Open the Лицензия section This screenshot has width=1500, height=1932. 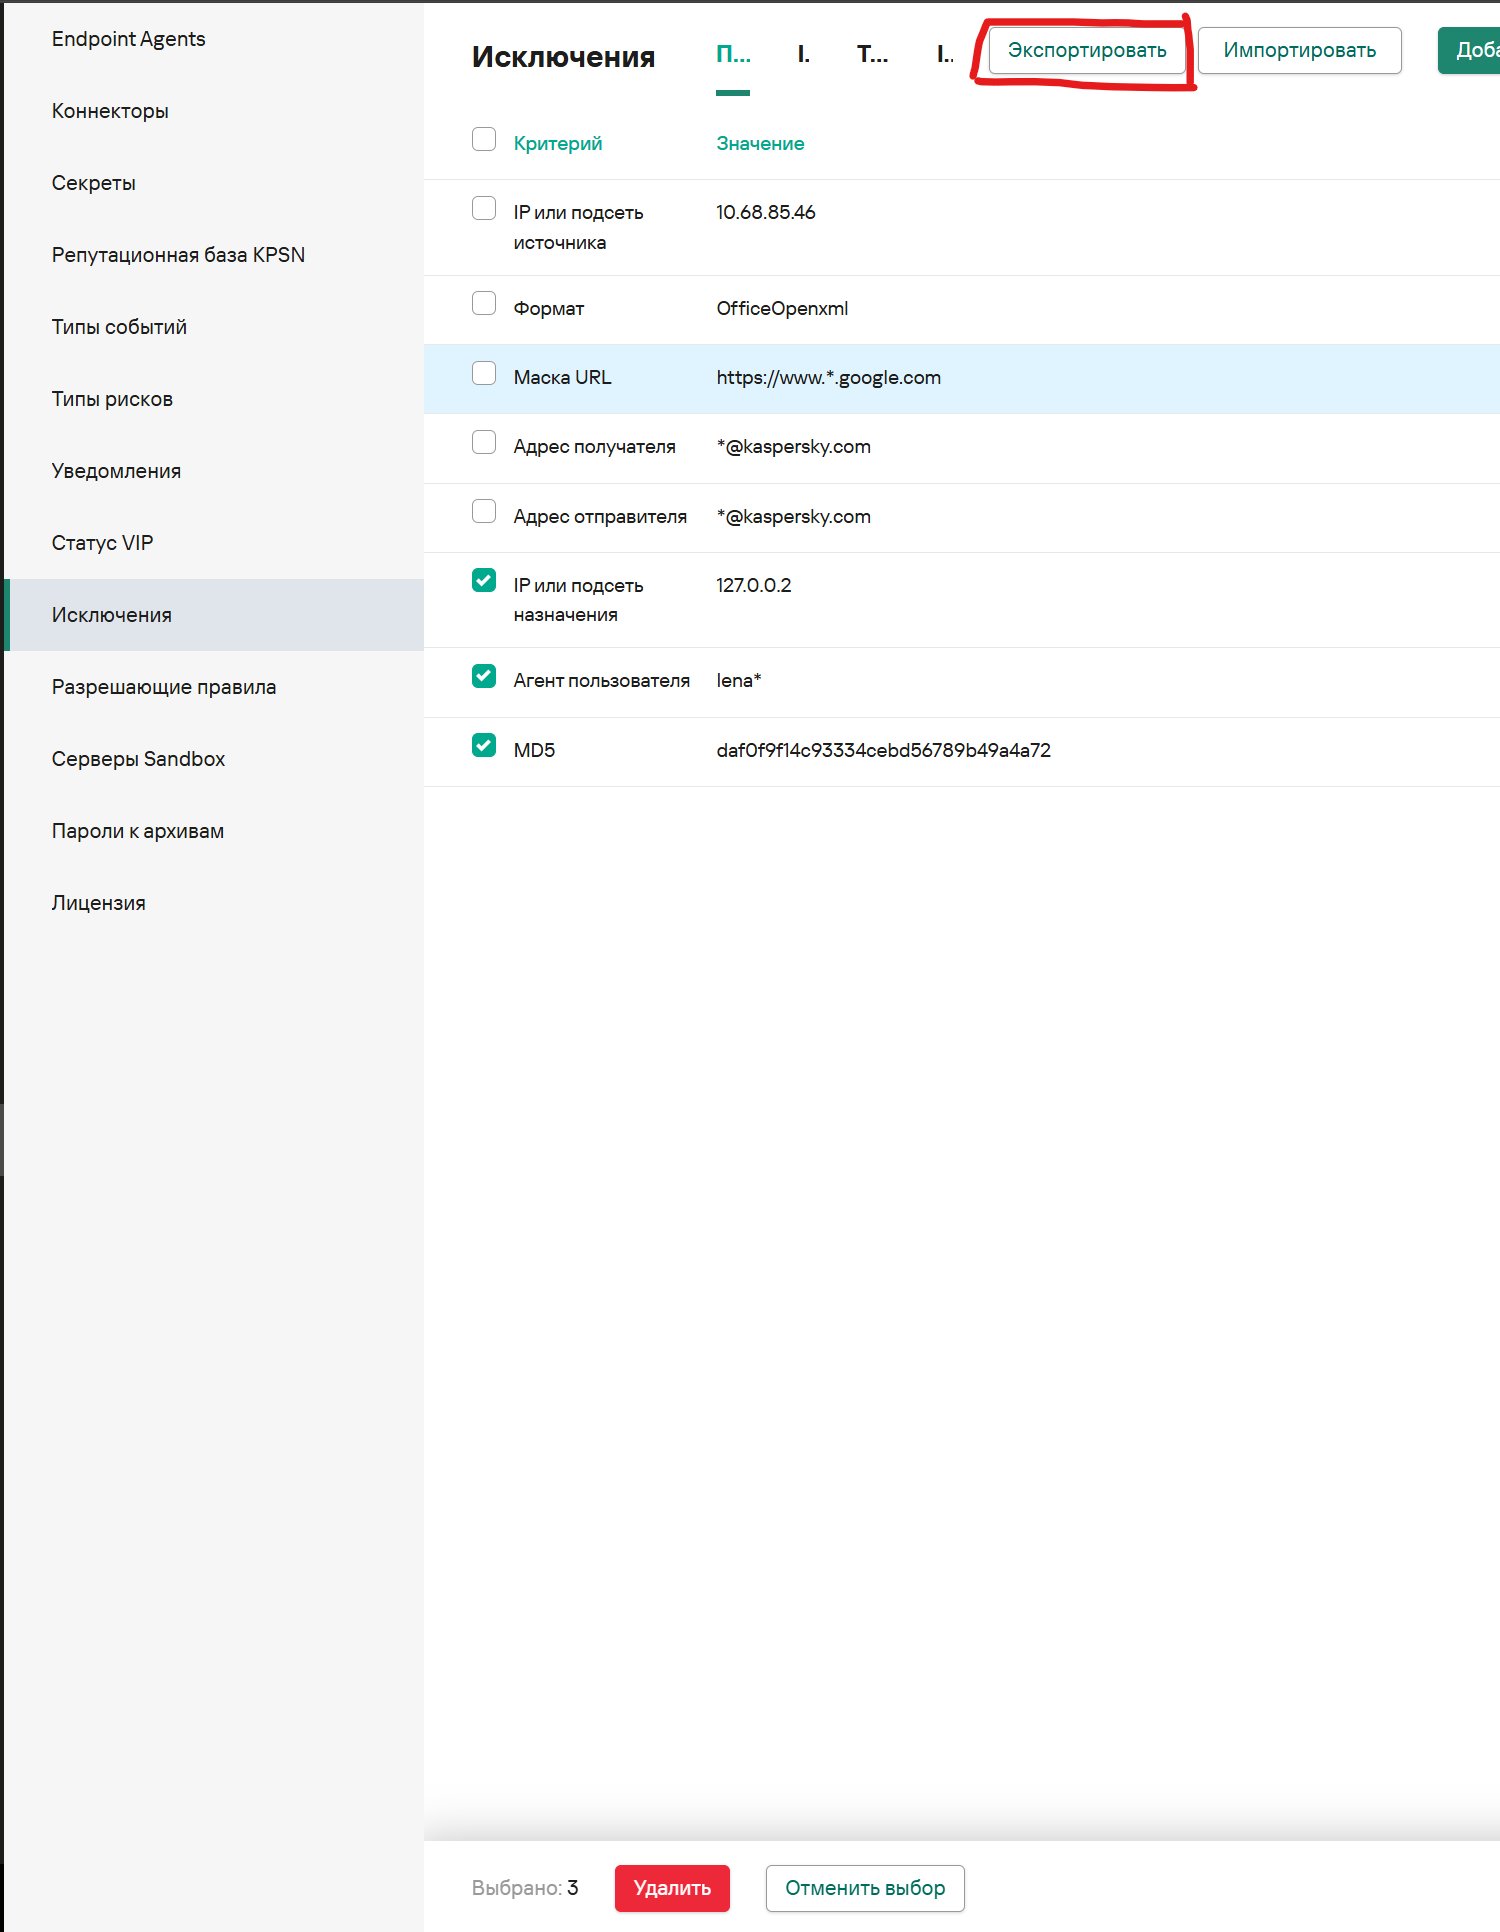98,903
